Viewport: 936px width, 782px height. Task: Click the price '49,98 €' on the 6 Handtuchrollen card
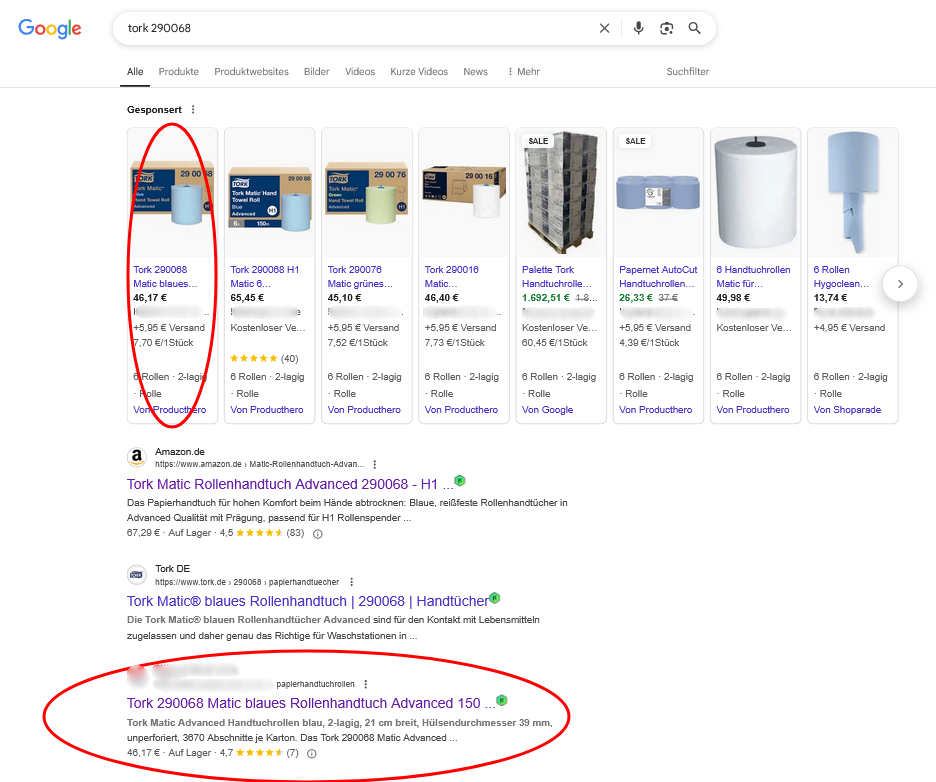733,297
